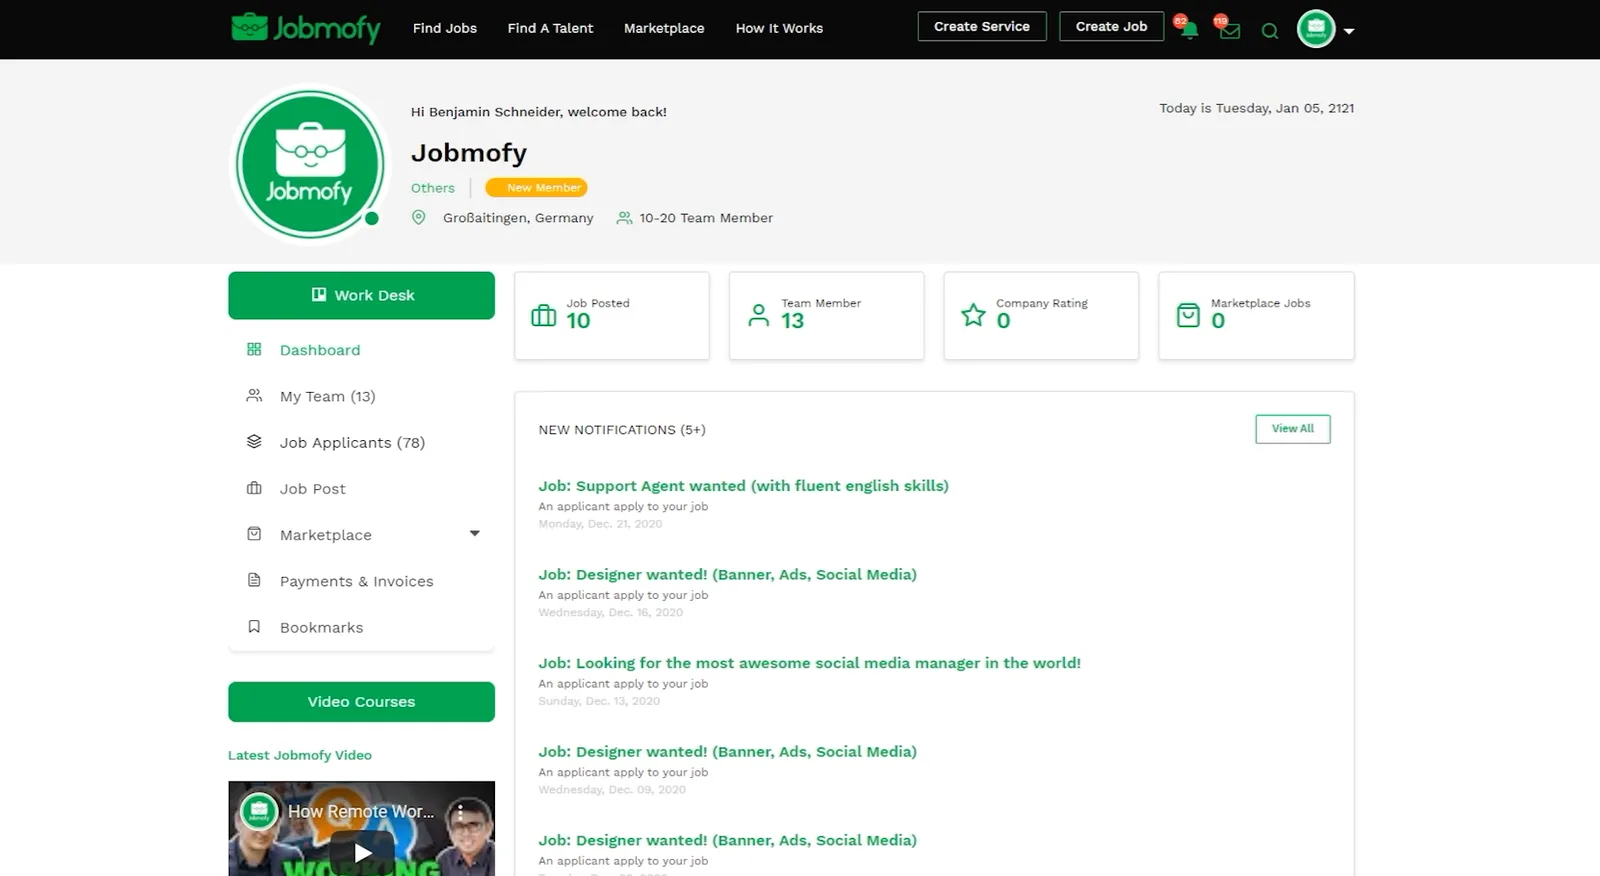Expand the account dropdown arrow
1600x876 pixels.
(1349, 31)
